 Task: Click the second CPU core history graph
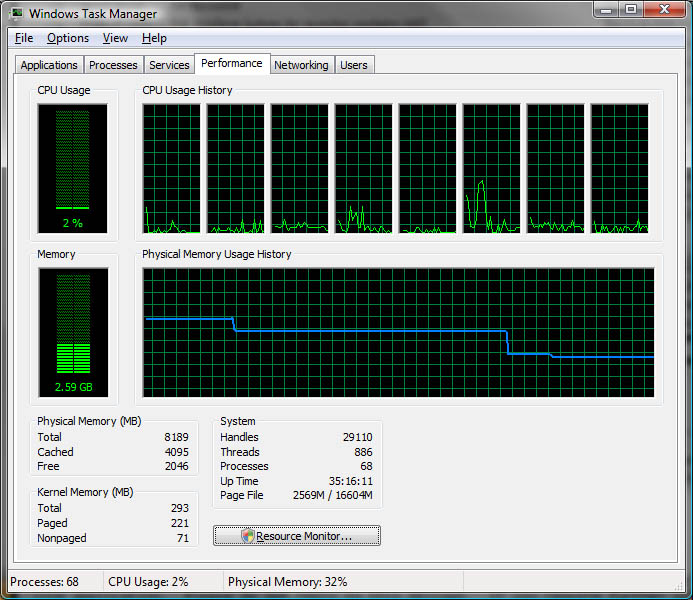[x=236, y=168]
